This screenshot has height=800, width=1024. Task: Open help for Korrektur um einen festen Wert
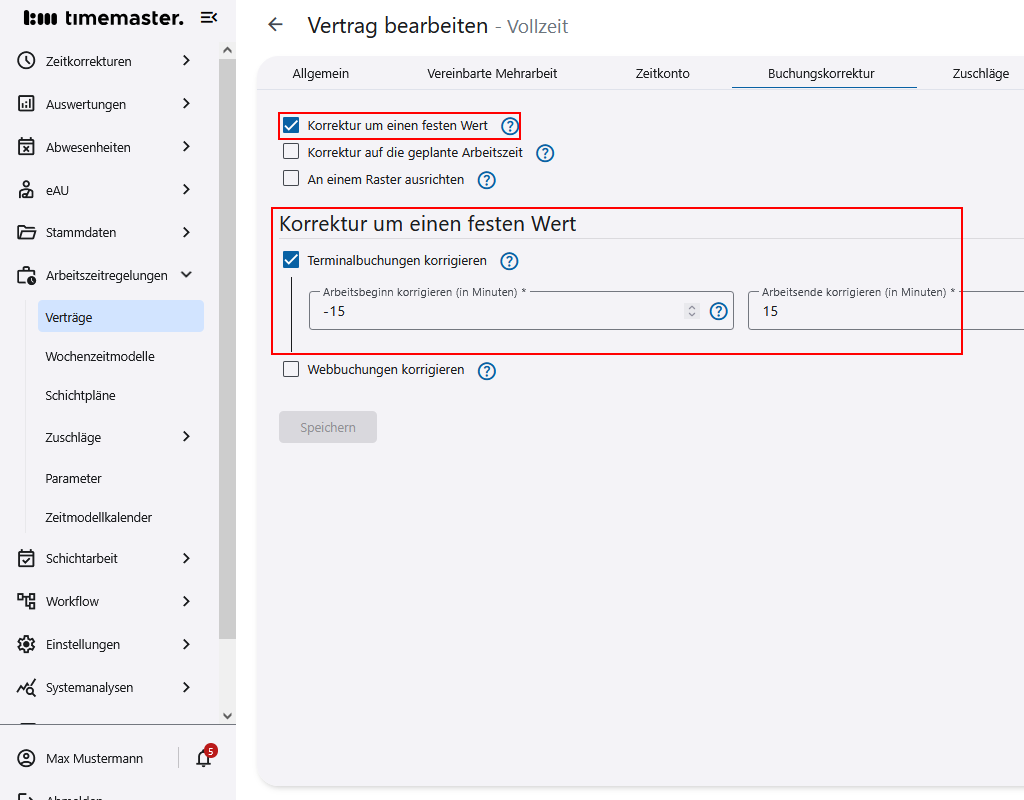(510, 126)
